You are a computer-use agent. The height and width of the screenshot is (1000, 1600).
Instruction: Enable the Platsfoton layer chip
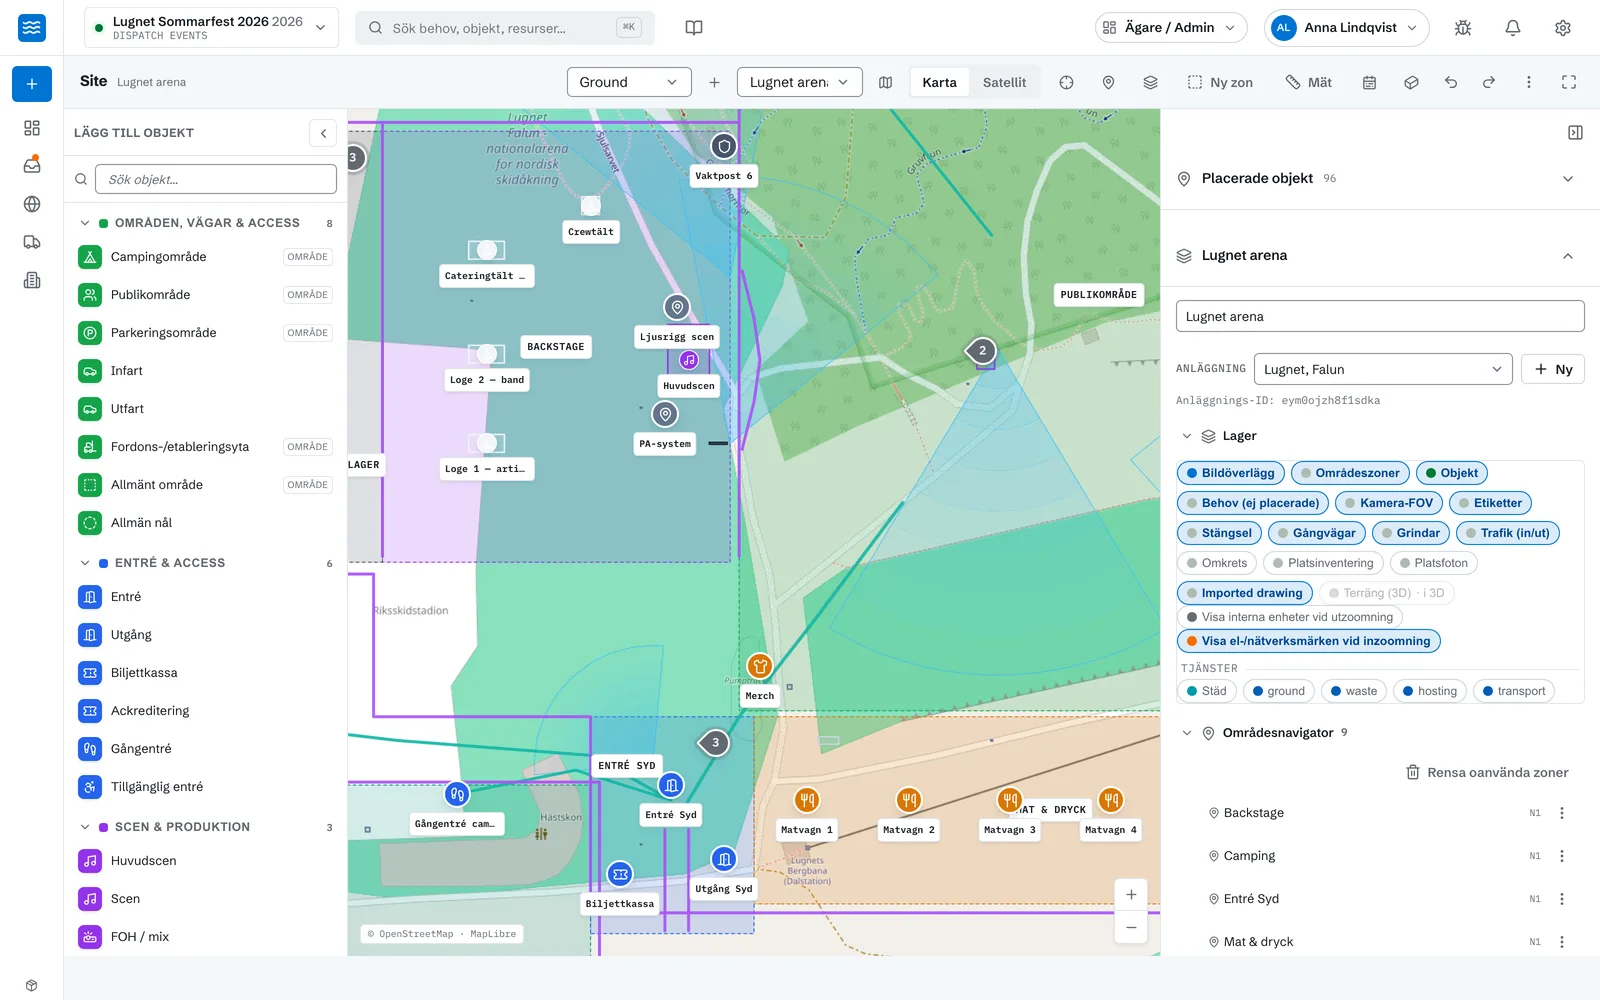pyautogui.click(x=1434, y=563)
